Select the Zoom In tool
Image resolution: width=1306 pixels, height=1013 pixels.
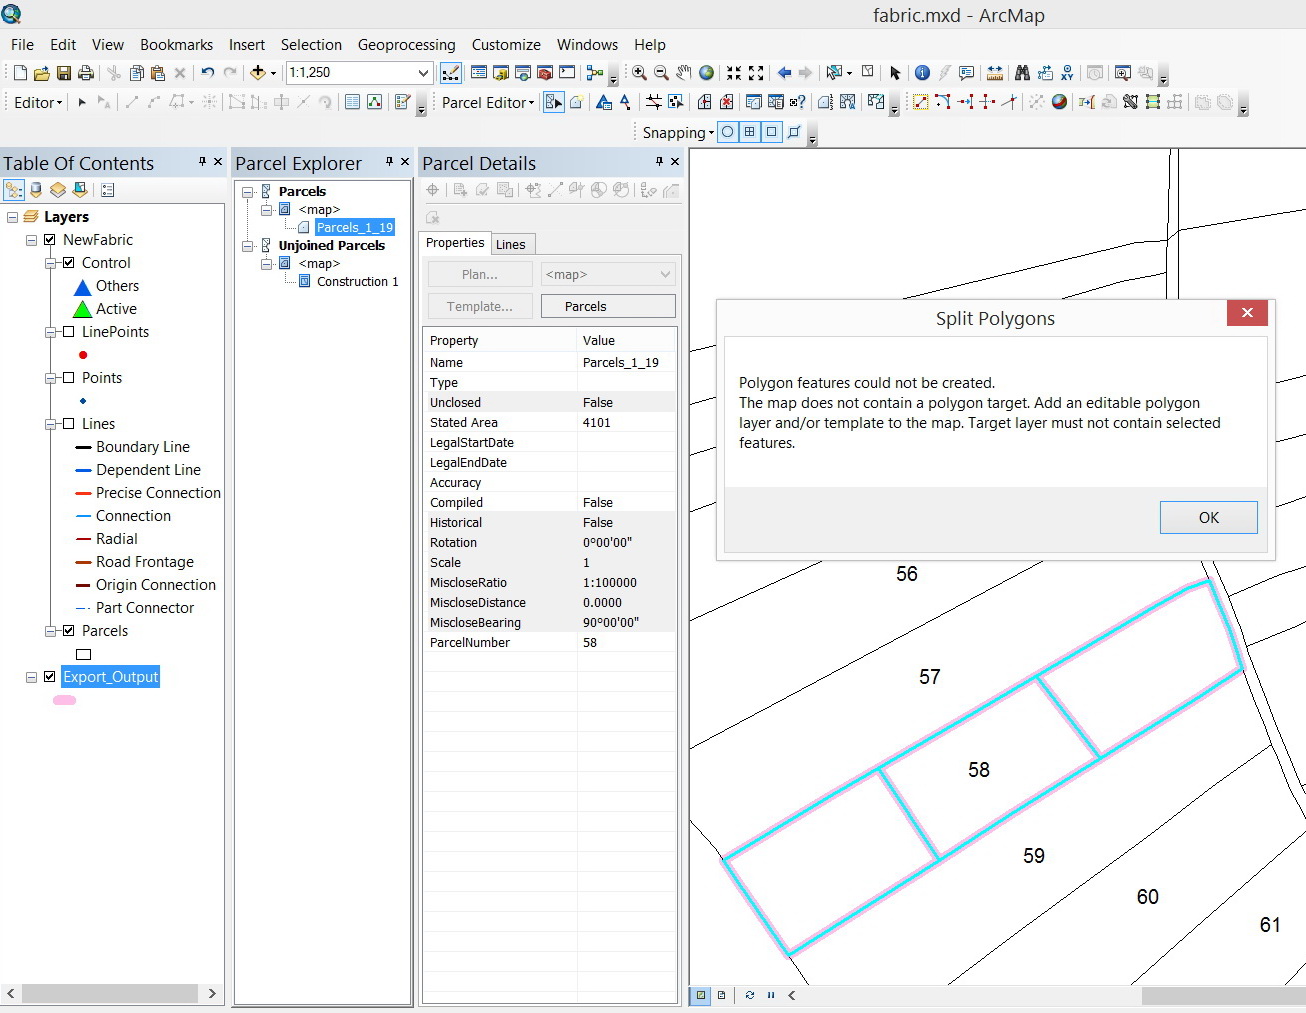(639, 73)
